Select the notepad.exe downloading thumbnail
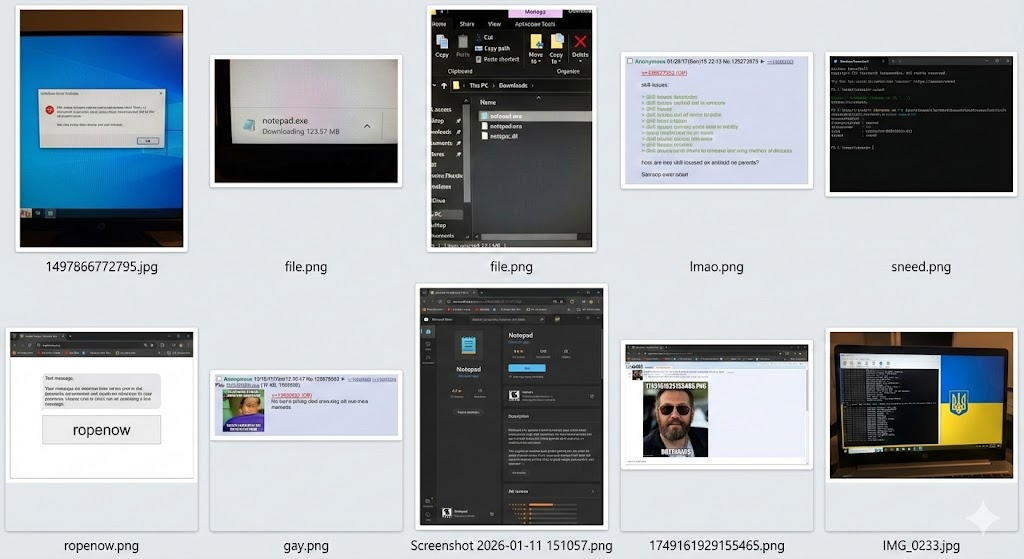The height and width of the screenshot is (559, 1024). (306, 121)
